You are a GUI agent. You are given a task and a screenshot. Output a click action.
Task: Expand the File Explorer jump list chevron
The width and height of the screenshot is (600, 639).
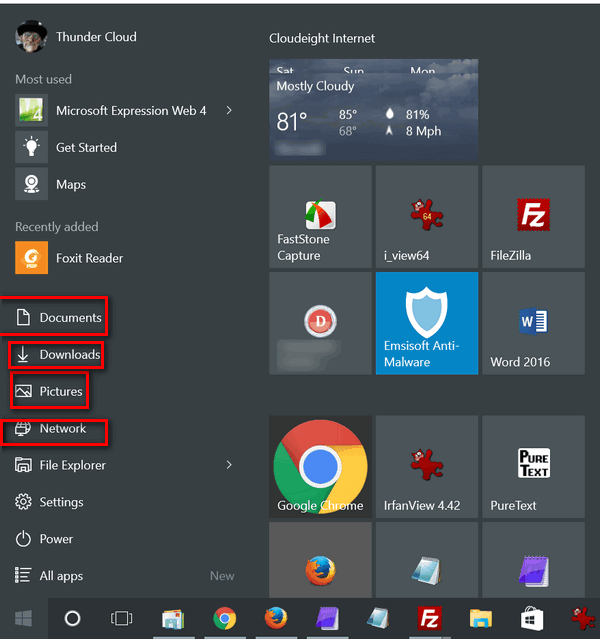(x=229, y=465)
